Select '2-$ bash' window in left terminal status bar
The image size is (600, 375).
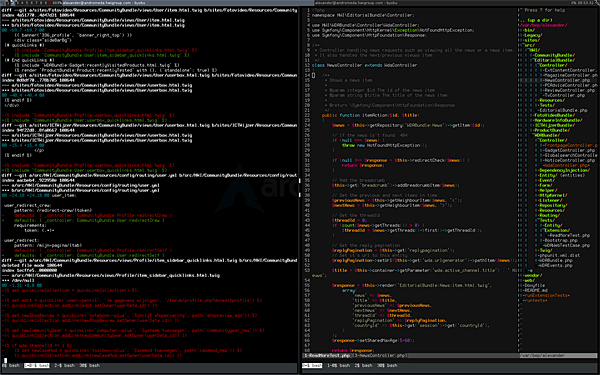(x=64, y=365)
